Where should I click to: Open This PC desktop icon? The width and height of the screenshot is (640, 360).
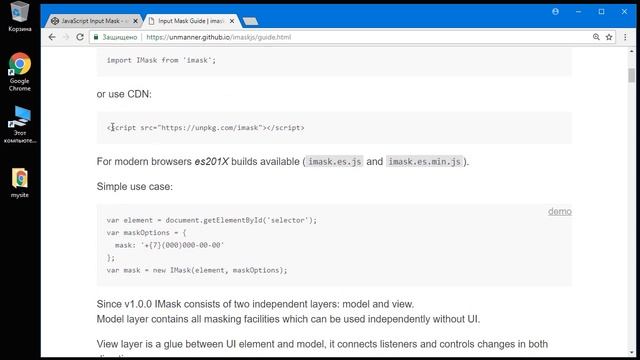click(19, 124)
